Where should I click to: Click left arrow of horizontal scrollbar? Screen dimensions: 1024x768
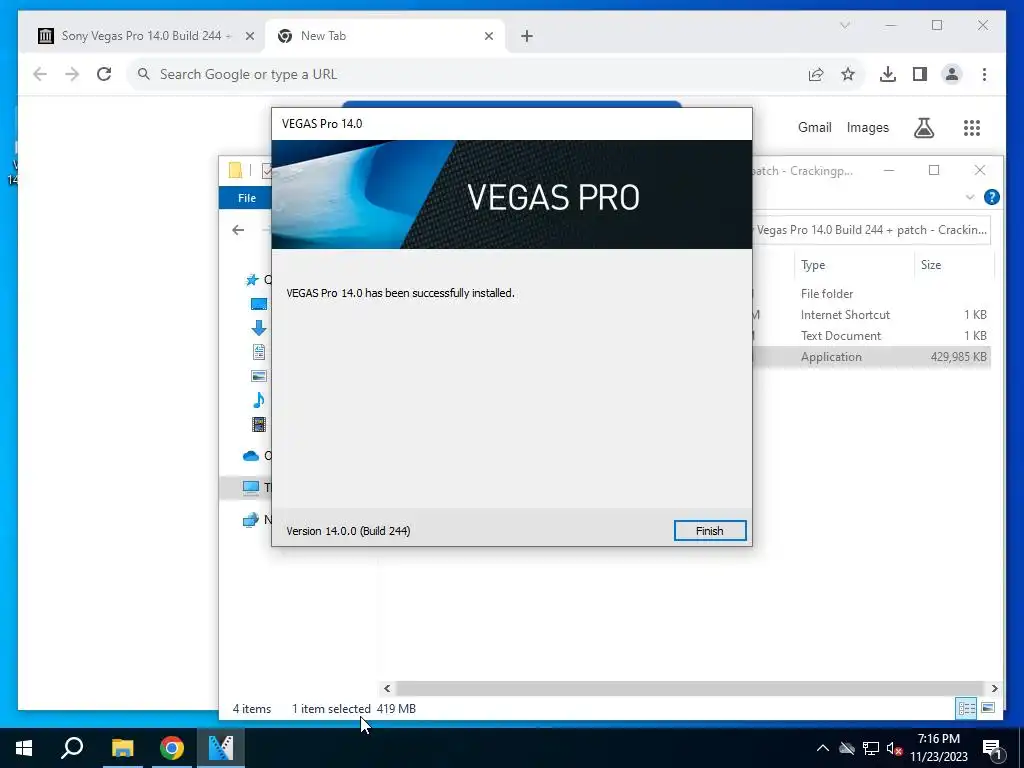coord(387,688)
